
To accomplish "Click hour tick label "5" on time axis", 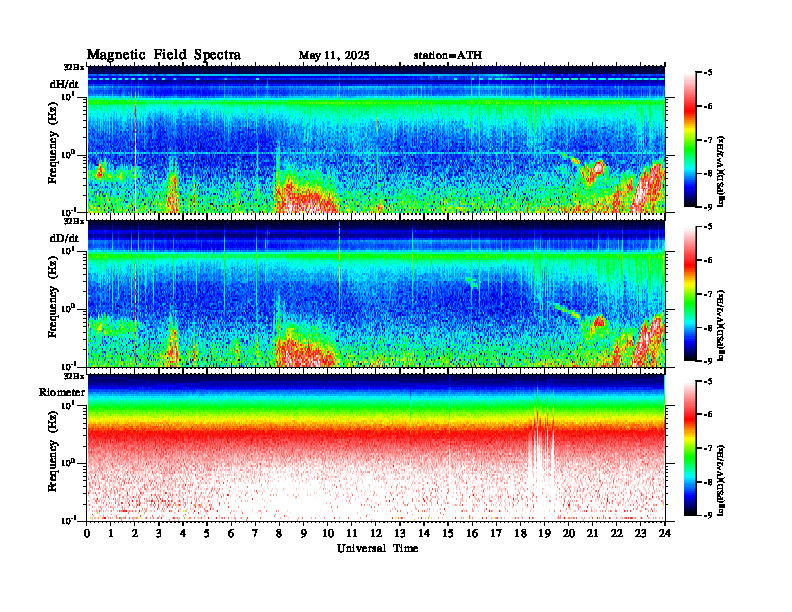I will 207,533.
